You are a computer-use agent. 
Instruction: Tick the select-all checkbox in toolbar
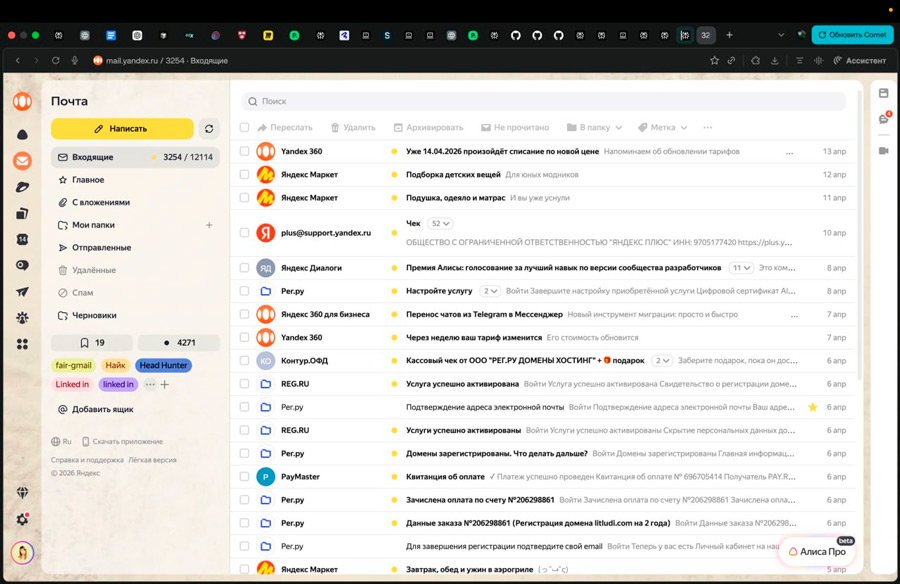click(x=244, y=128)
